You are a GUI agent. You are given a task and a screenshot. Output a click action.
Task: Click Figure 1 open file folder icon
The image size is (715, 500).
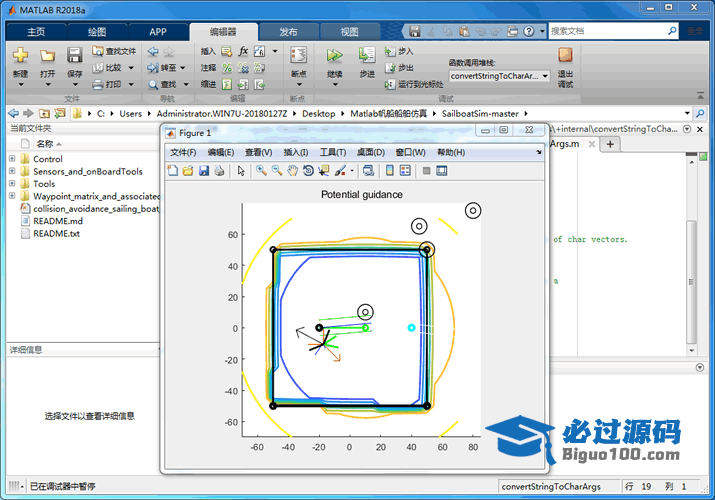click(188, 171)
